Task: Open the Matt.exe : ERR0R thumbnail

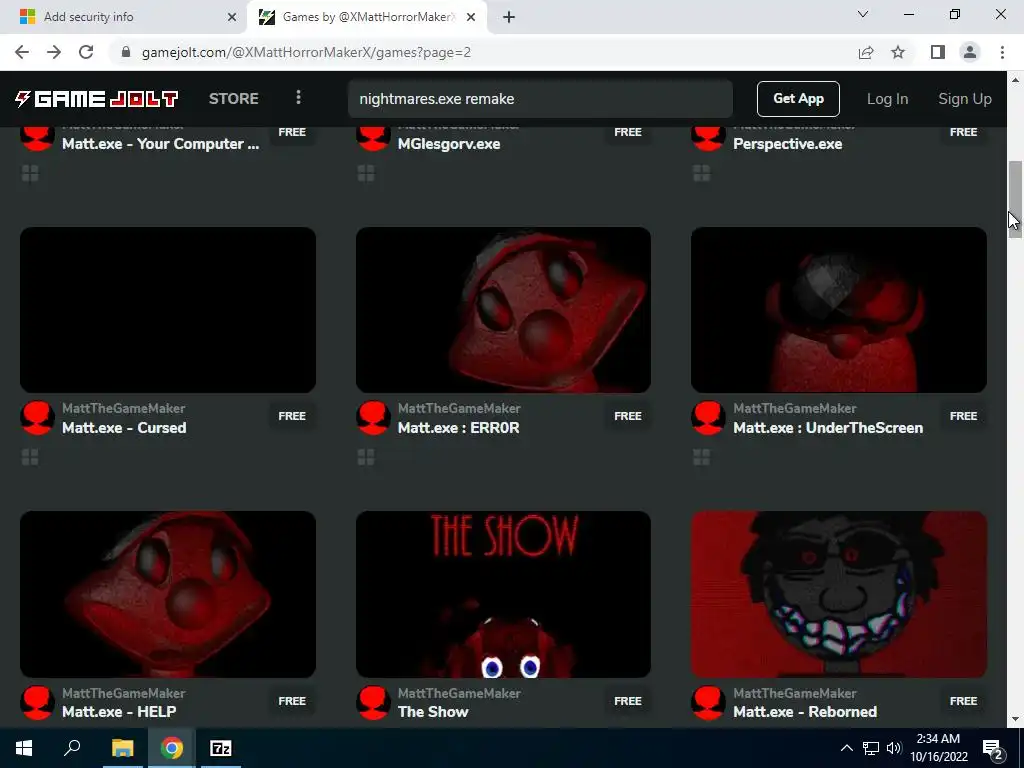Action: tap(503, 310)
